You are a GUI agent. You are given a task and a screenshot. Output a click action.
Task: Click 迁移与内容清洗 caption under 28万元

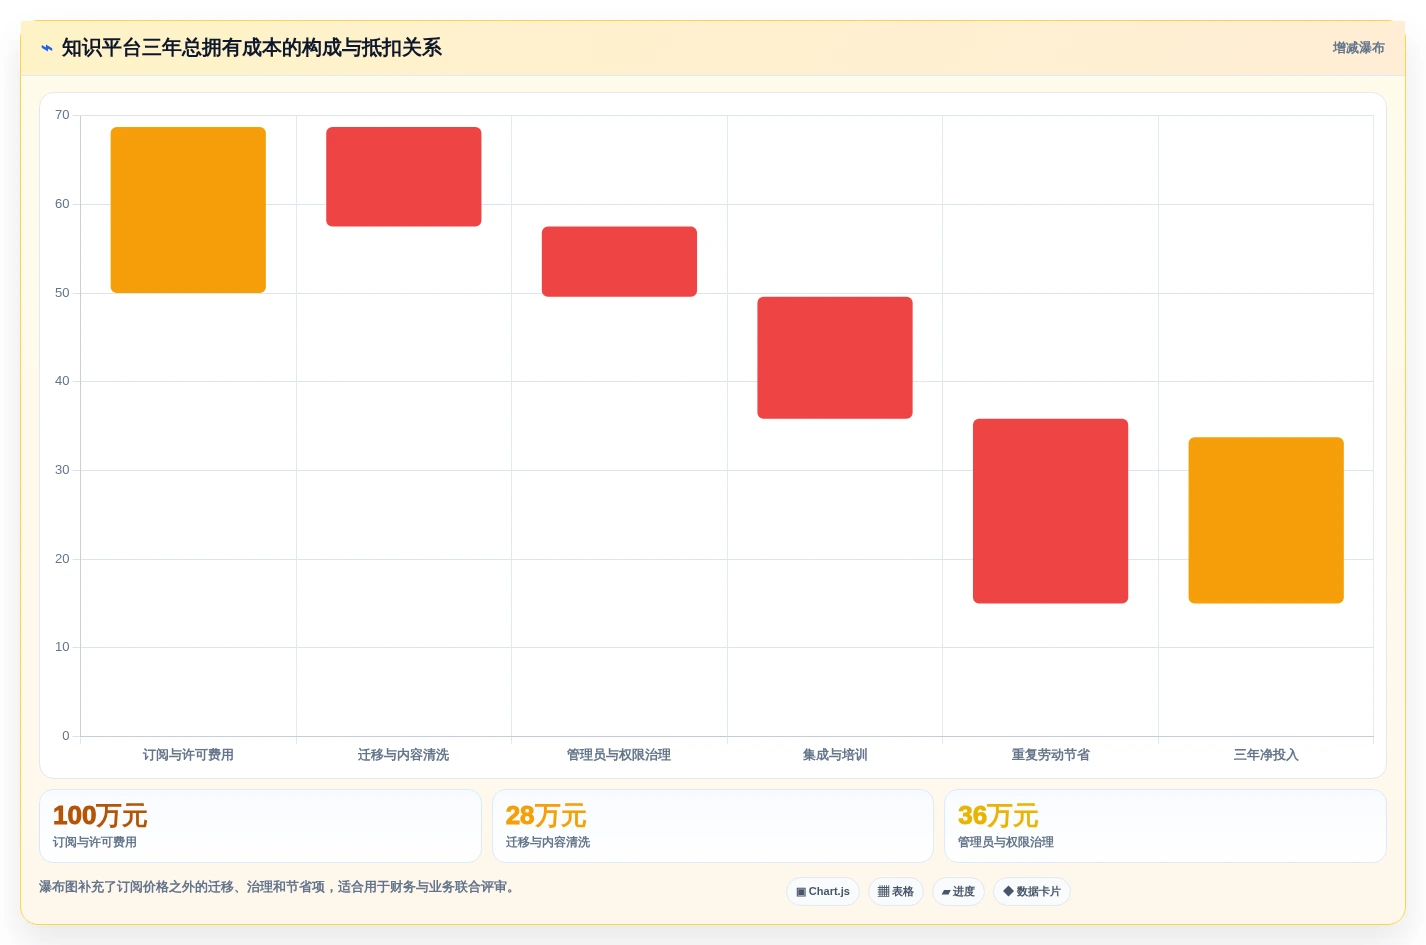(x=548, y=842)
